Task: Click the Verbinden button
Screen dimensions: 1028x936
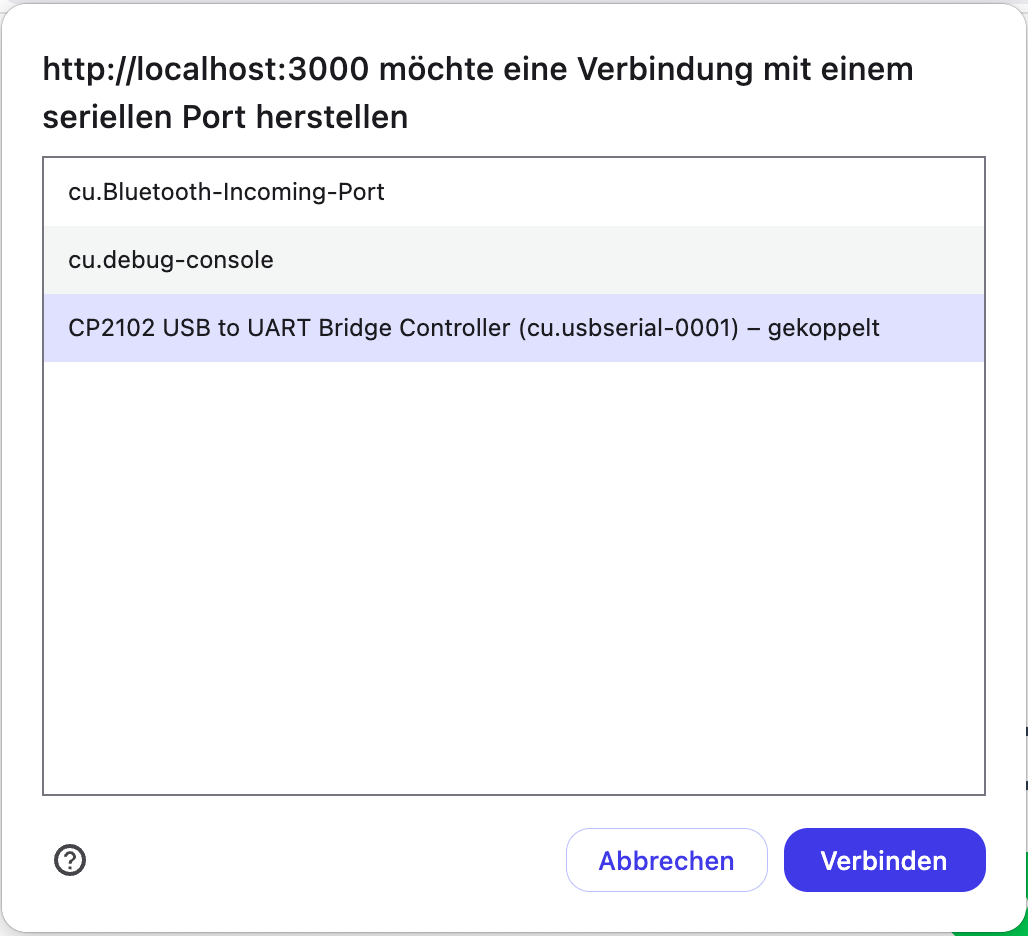Action: [x=884, y=860]
